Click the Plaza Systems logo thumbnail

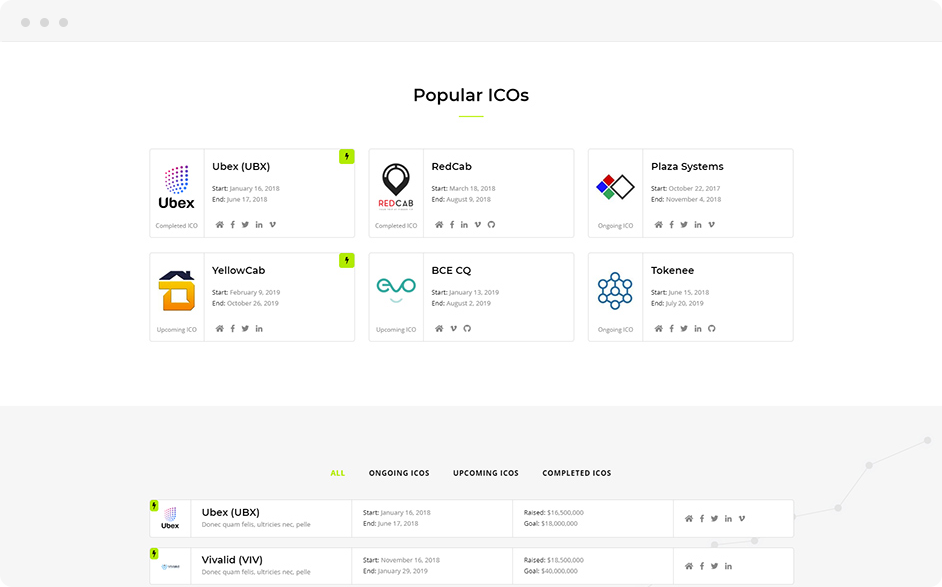(x=615, y=187)
